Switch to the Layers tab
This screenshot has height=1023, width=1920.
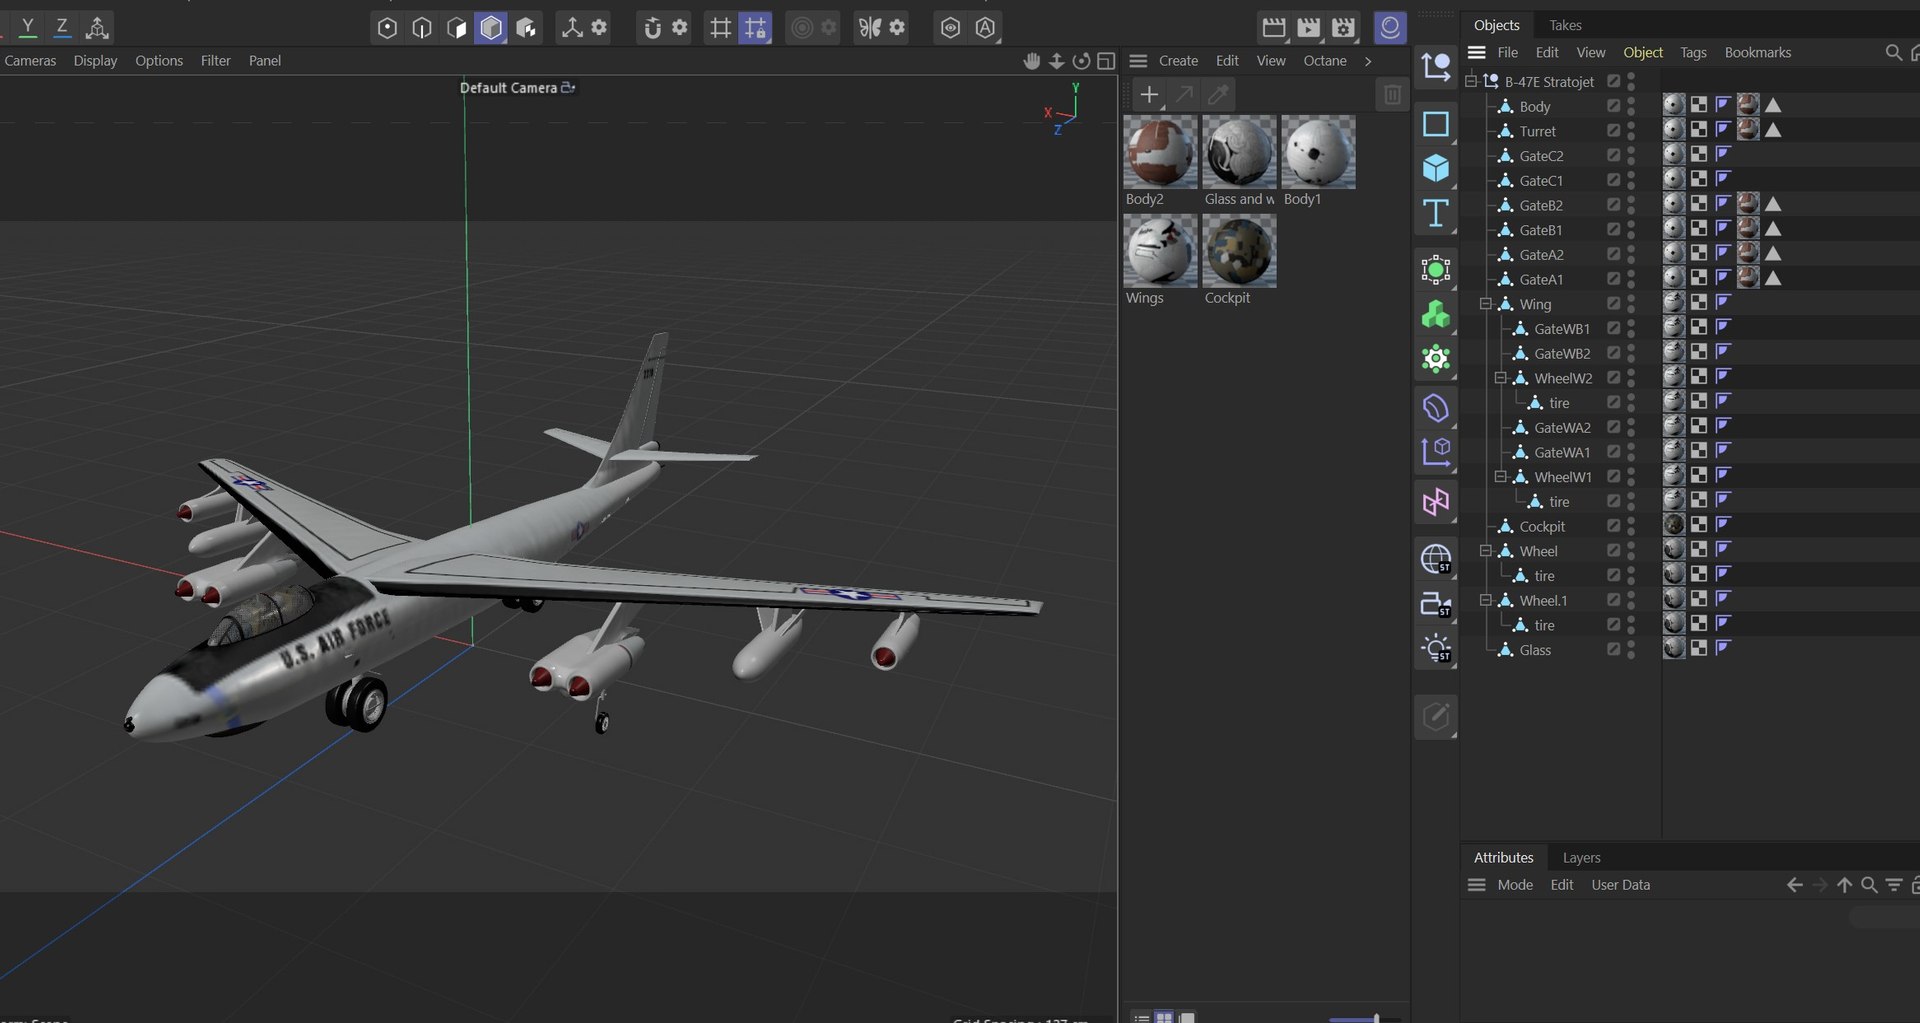(x=1581, y=858)
